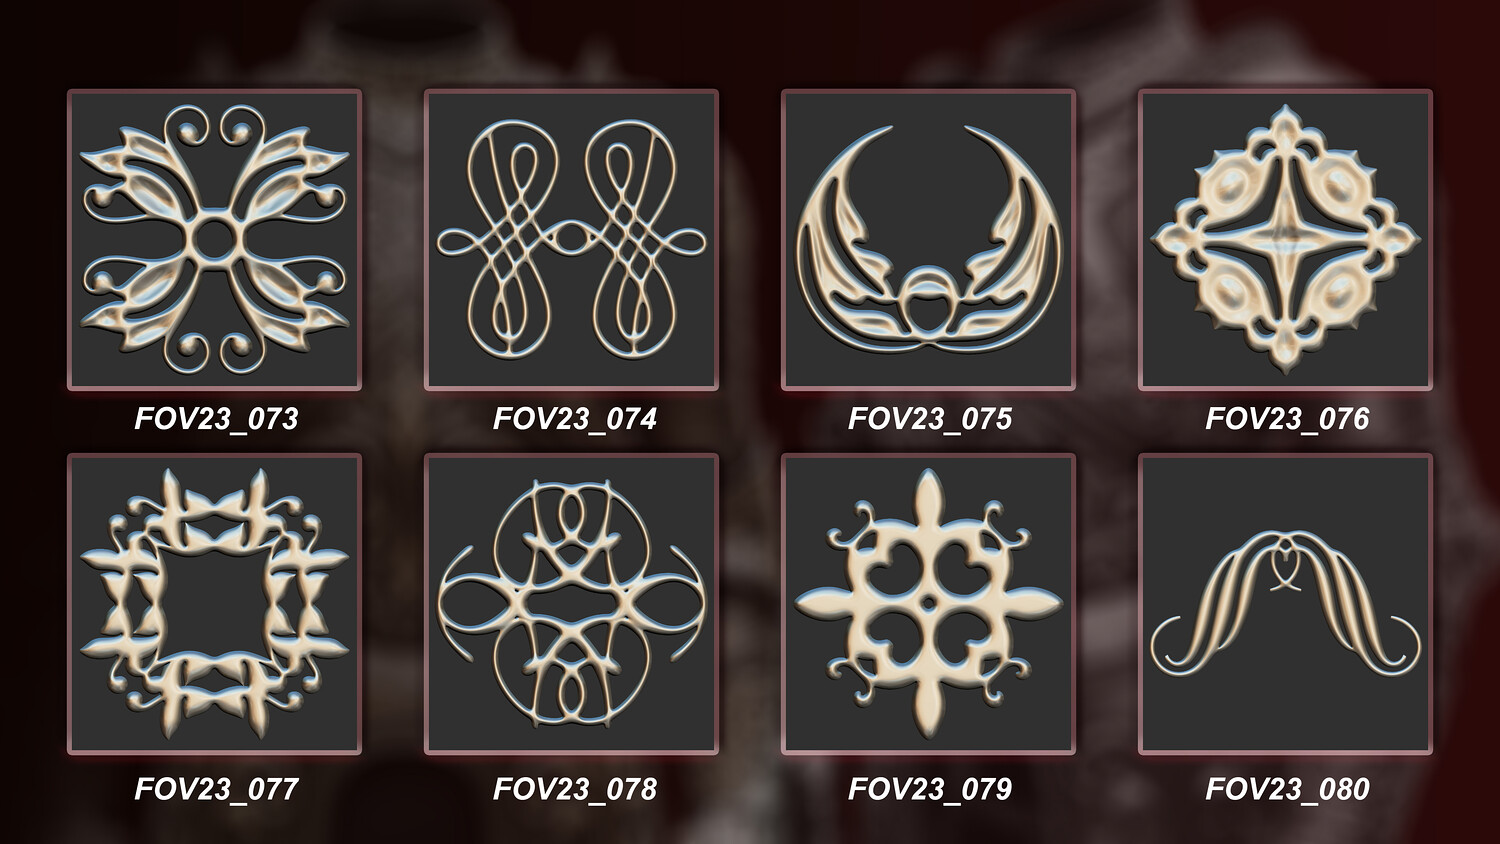Viewport: 1500px width, 844px height.
Task: Click the four-point star in FOV23_076
Action: (1285, 240)
